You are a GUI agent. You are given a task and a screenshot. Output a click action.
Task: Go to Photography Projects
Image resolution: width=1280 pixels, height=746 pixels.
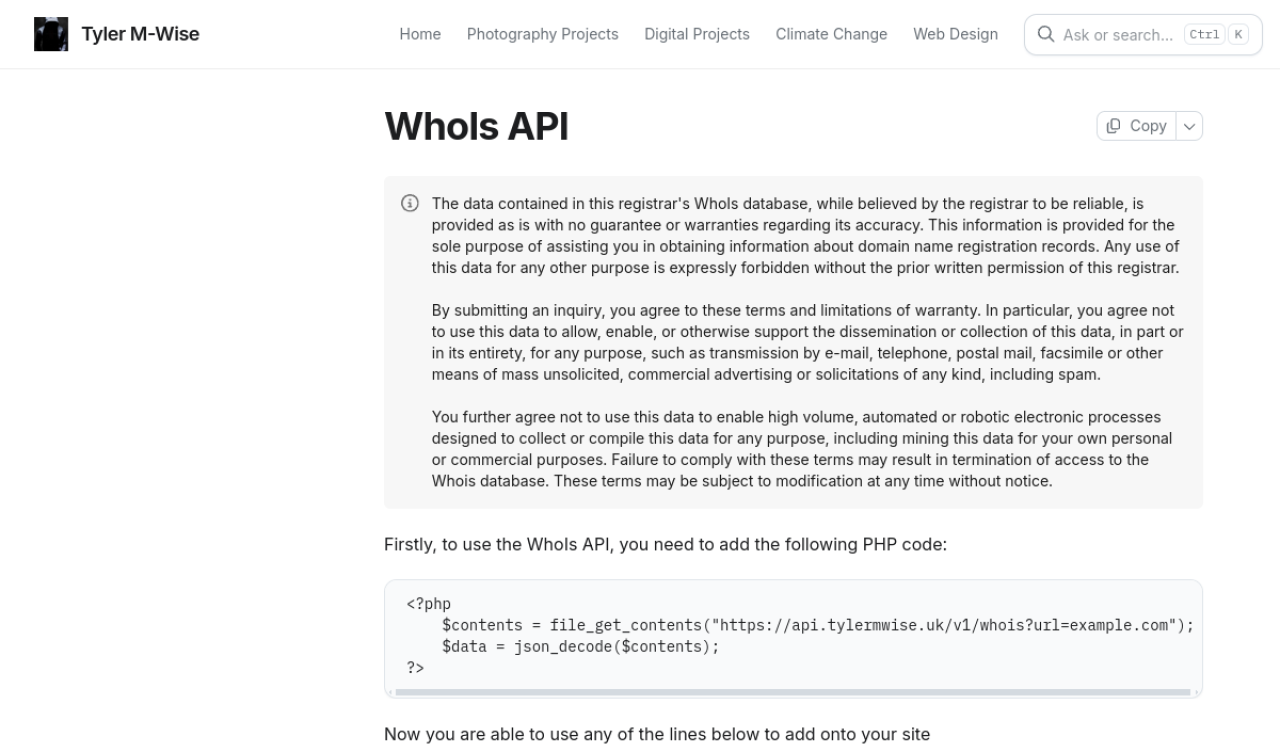[542, 34]
